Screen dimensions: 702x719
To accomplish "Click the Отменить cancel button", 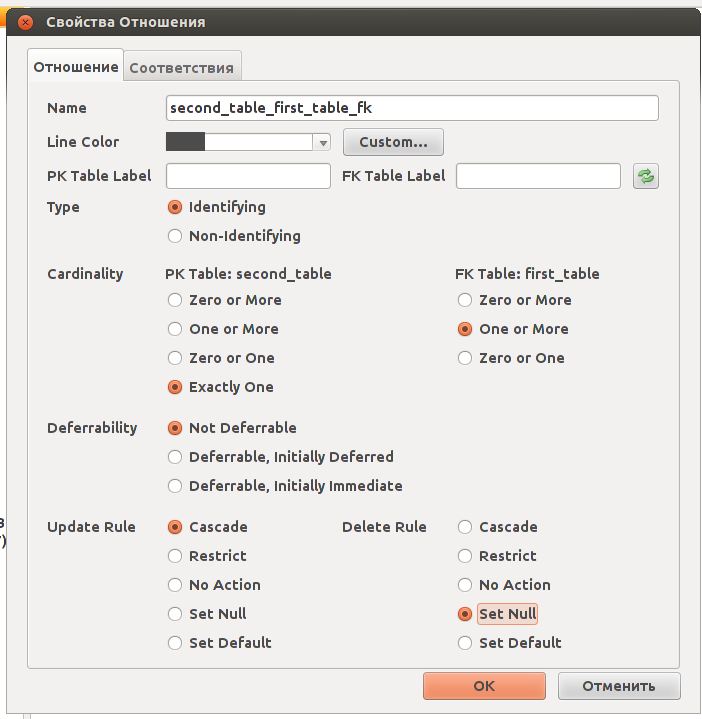I will (x=619, y=686).
